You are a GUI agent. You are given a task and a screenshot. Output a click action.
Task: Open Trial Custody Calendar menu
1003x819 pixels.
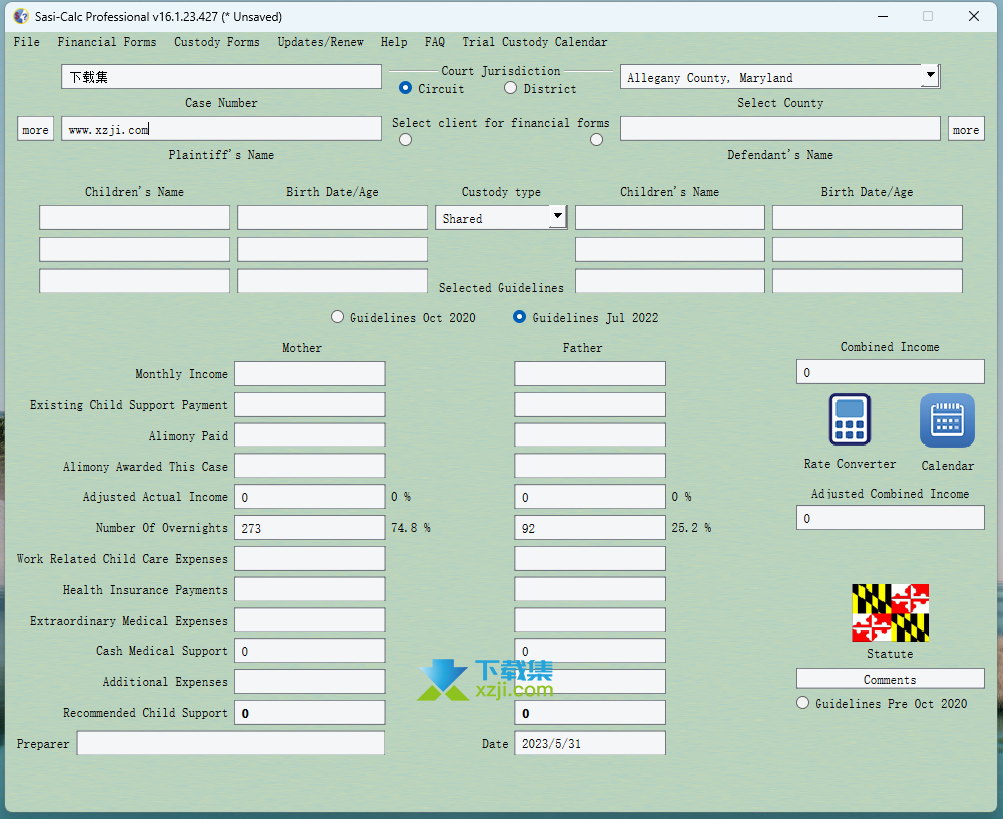[535, 42]
